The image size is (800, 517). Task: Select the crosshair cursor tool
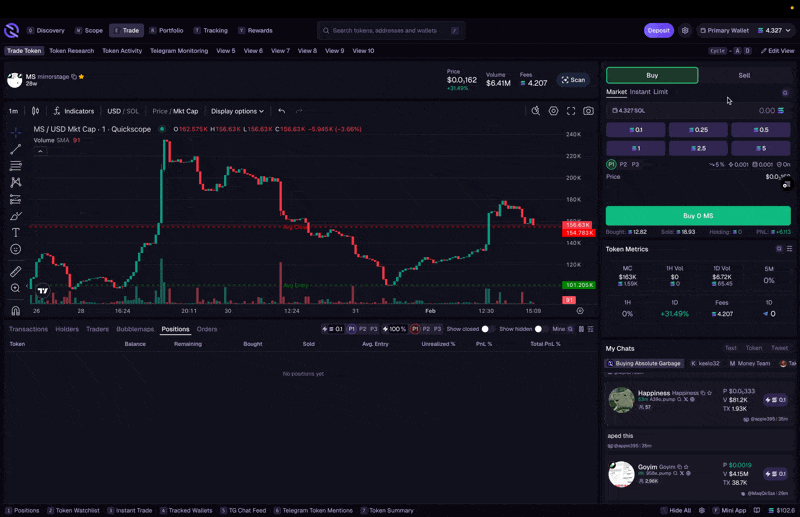click(16, 133)
